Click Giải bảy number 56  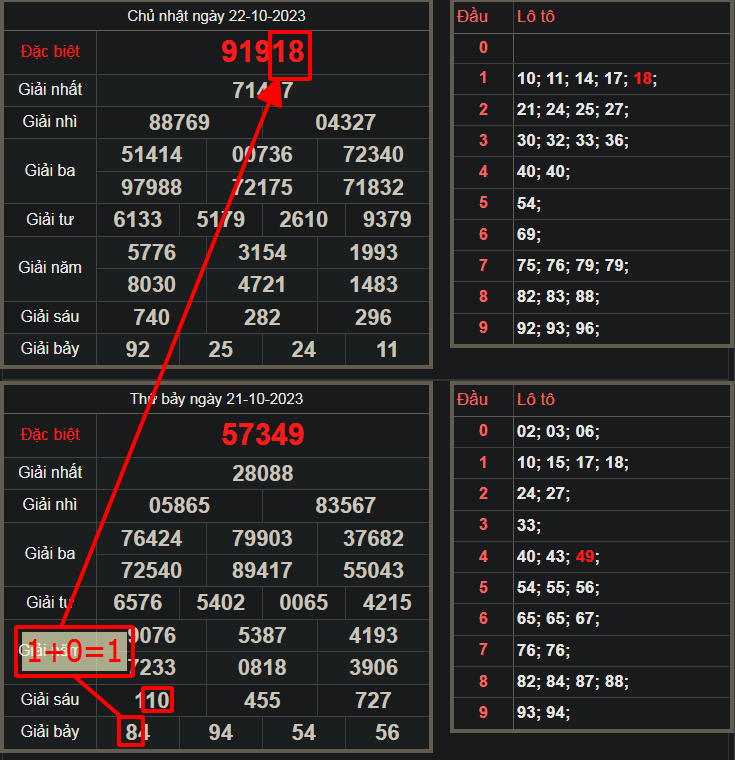coord(387,732)
